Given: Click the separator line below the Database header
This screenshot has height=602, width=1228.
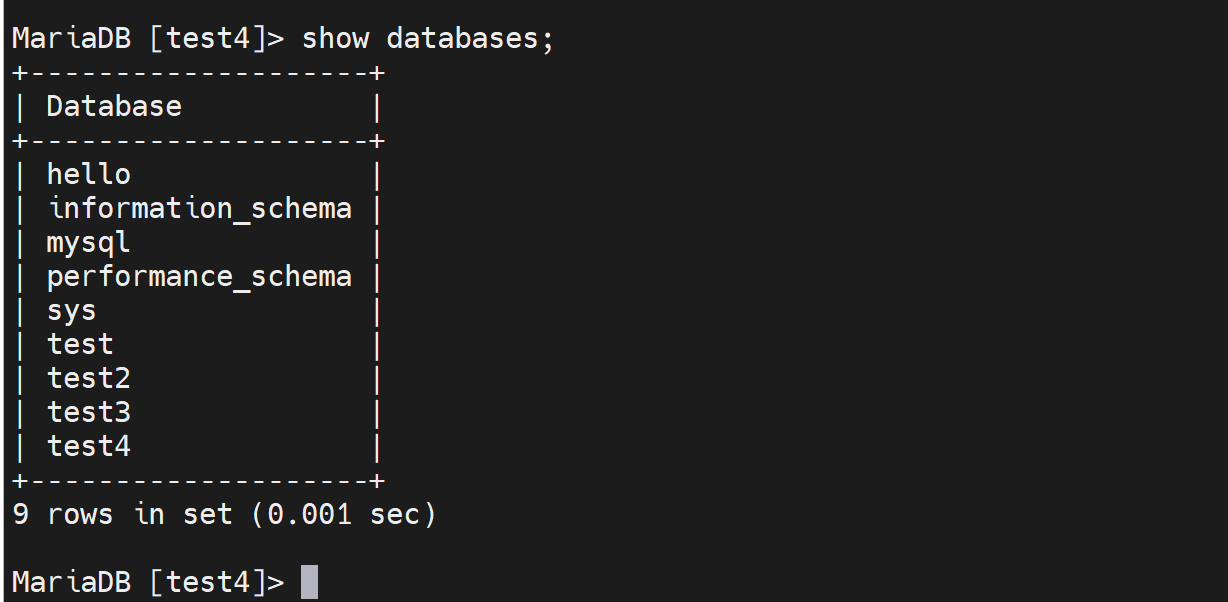Looking at the screenshot, I should (x=198, y=141).
